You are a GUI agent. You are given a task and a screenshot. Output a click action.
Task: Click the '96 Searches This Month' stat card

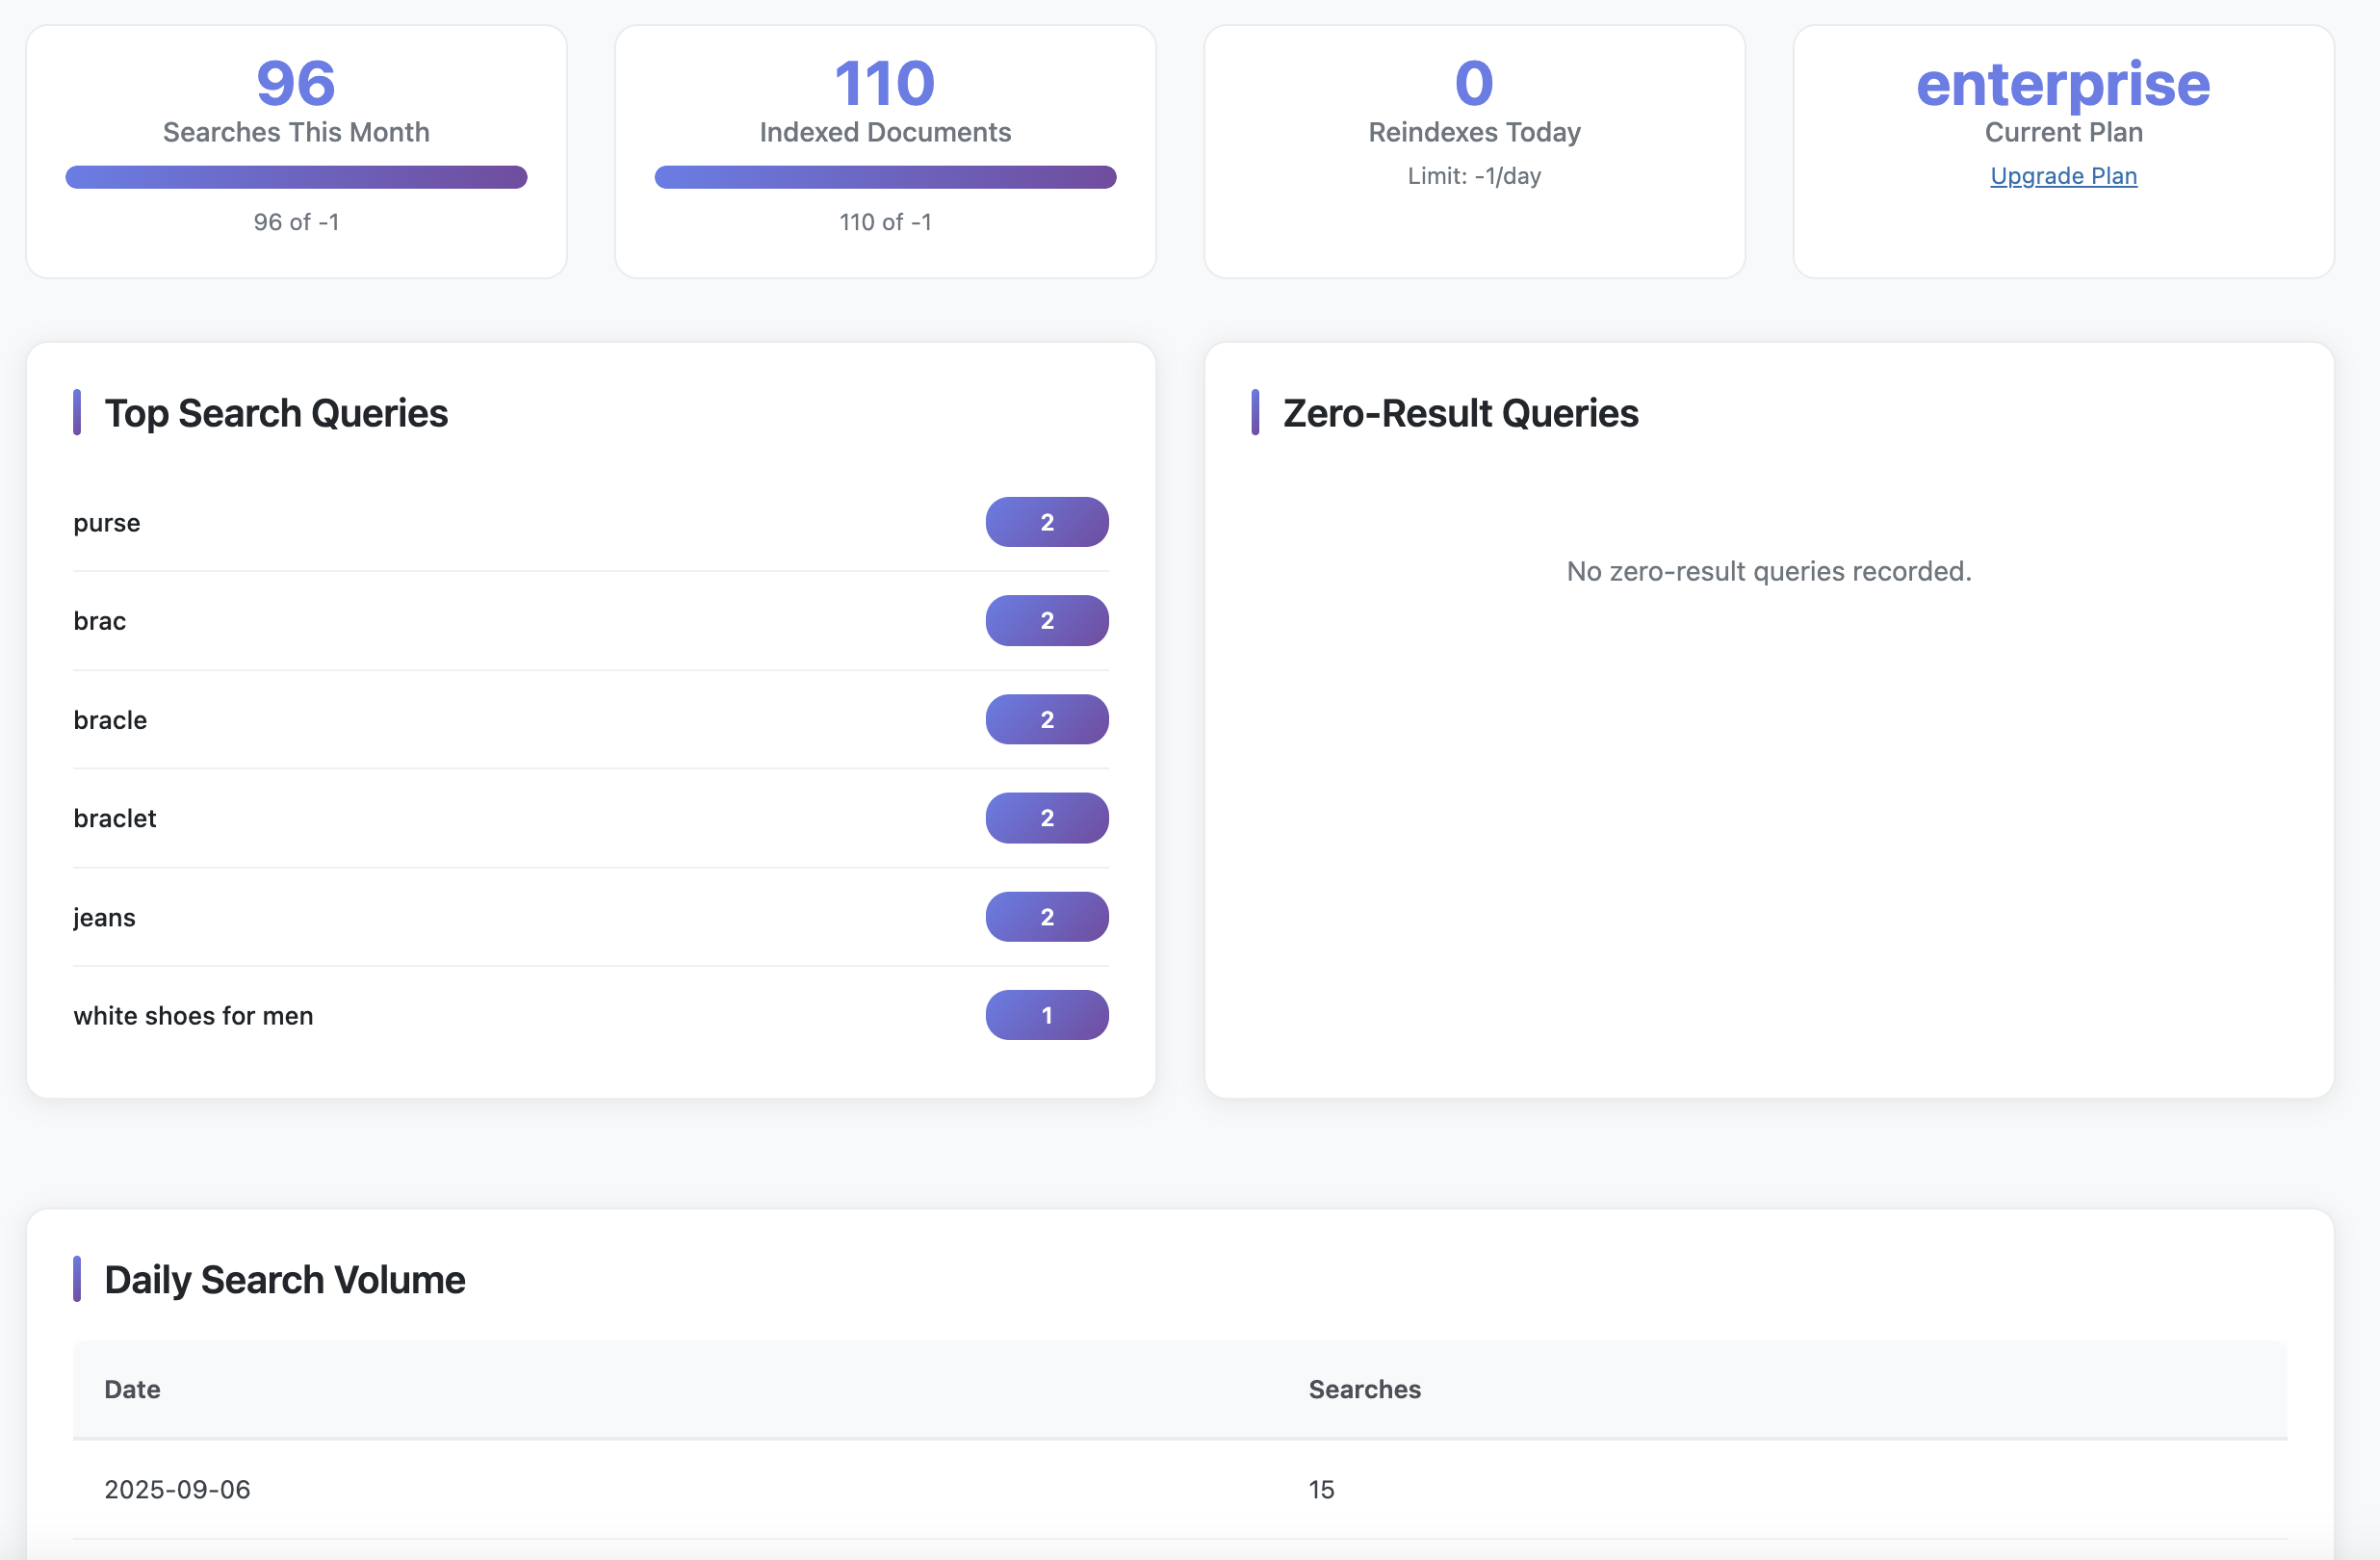(x=296, y=150)
